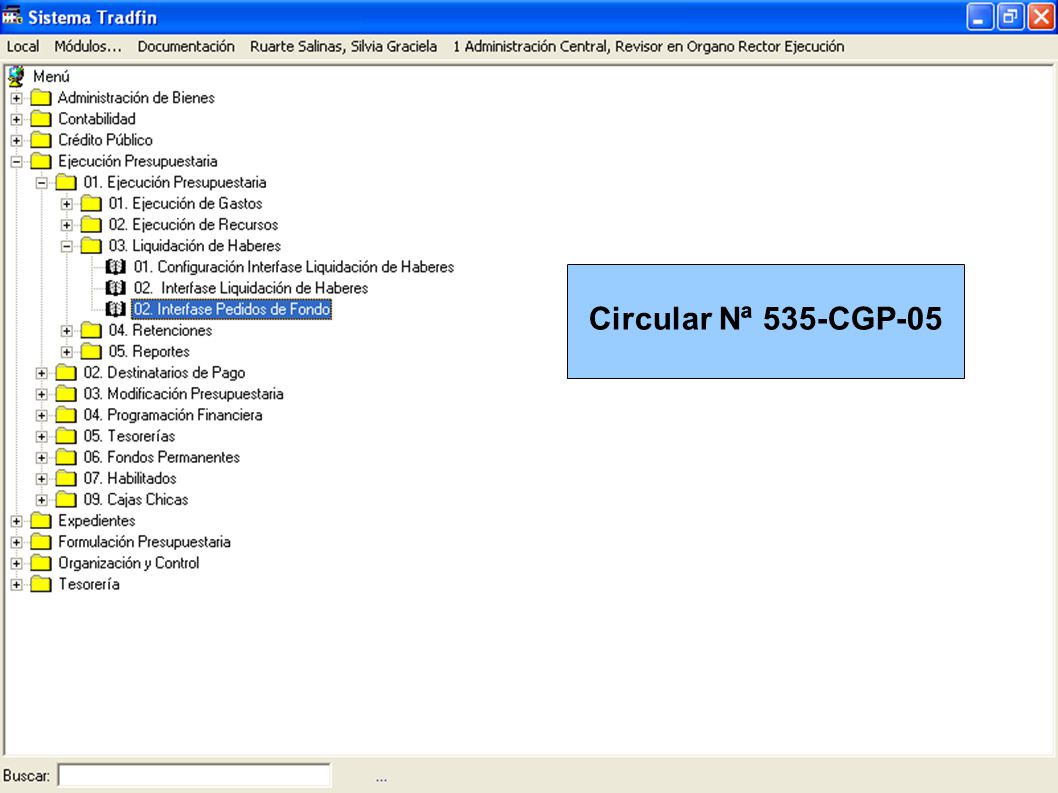This screenshot has width=1058, height=793.
Task: Click the Administración de Bienes folder icon
Action: [x=41, y=98]
